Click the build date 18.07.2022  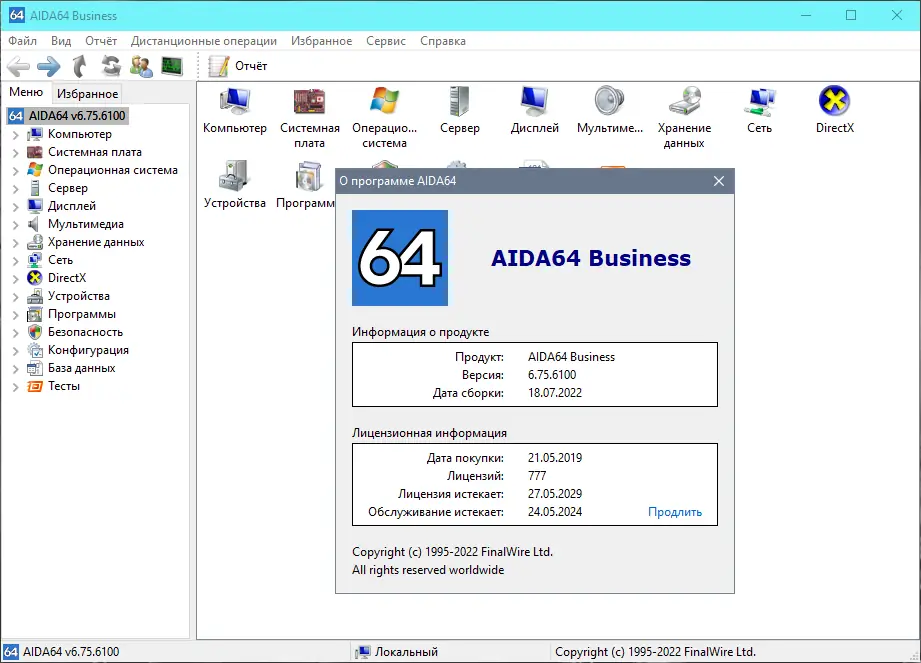point(555,393)
